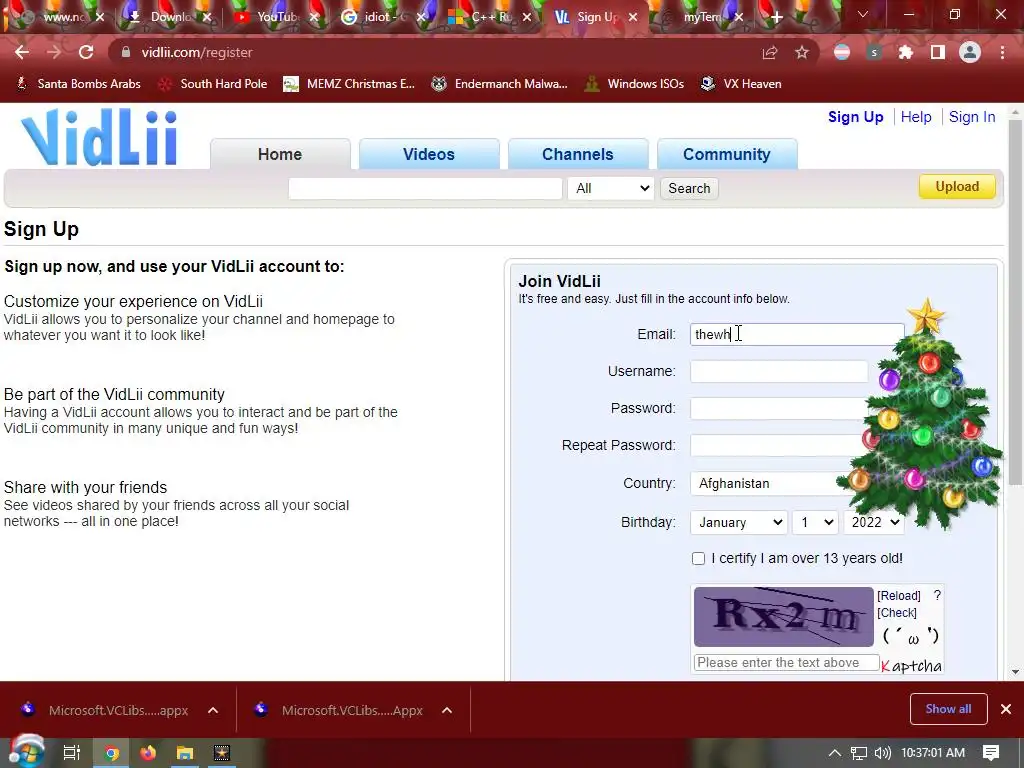Open the Chrome extensions puzzle icon
Viewport: 1024px width, 768px height.
click(905, 52)
